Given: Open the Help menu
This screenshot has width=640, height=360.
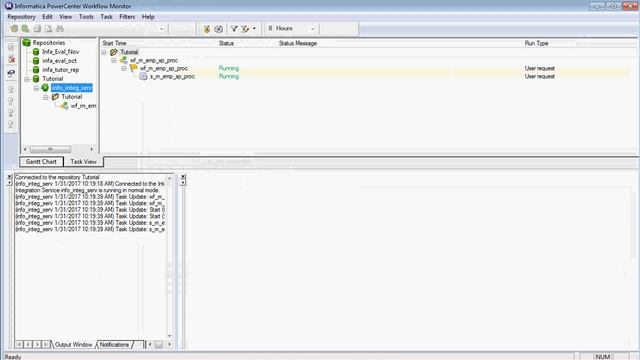Looking at the screenshot, I should tap(148, 17).
